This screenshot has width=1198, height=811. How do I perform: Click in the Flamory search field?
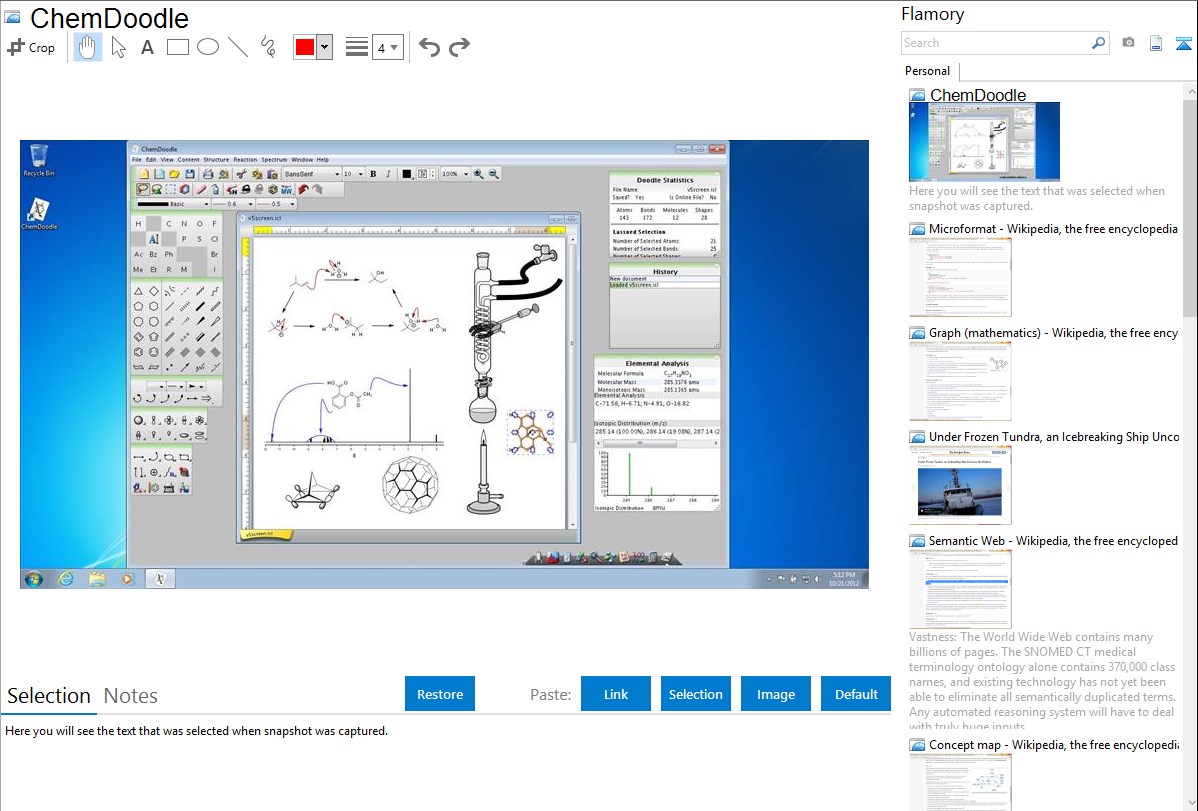(995, 43)
